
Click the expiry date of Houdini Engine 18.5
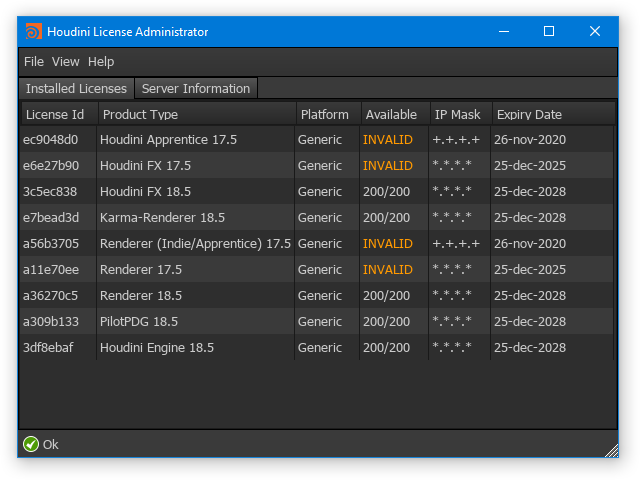(x=530, y=347)
